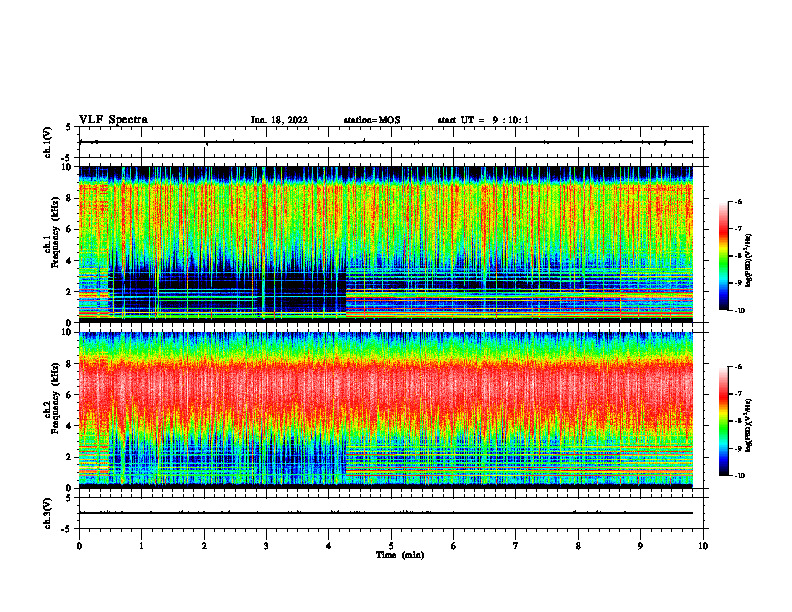Click the ch.2 frequency axis "8" tick label
This screenshot has height=612, width=792.
[x=69, y=364]
